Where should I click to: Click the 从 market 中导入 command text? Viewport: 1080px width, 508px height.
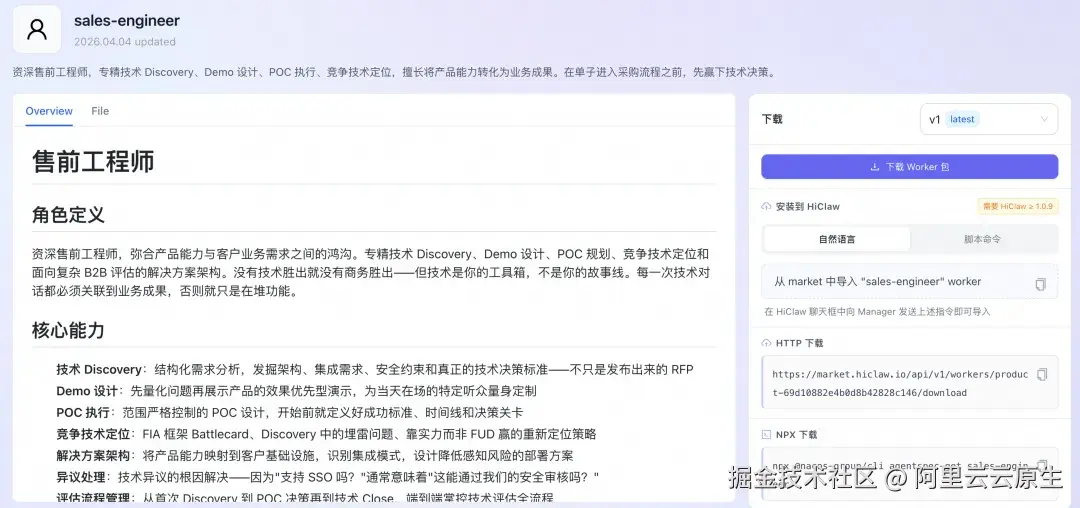(878, 281)
